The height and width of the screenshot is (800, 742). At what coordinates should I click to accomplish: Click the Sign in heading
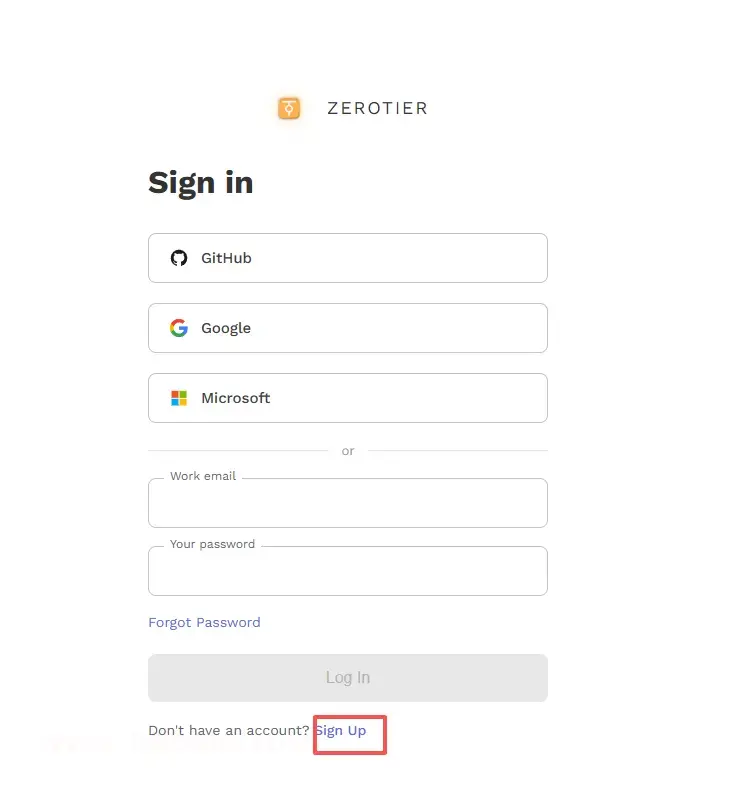200,182
